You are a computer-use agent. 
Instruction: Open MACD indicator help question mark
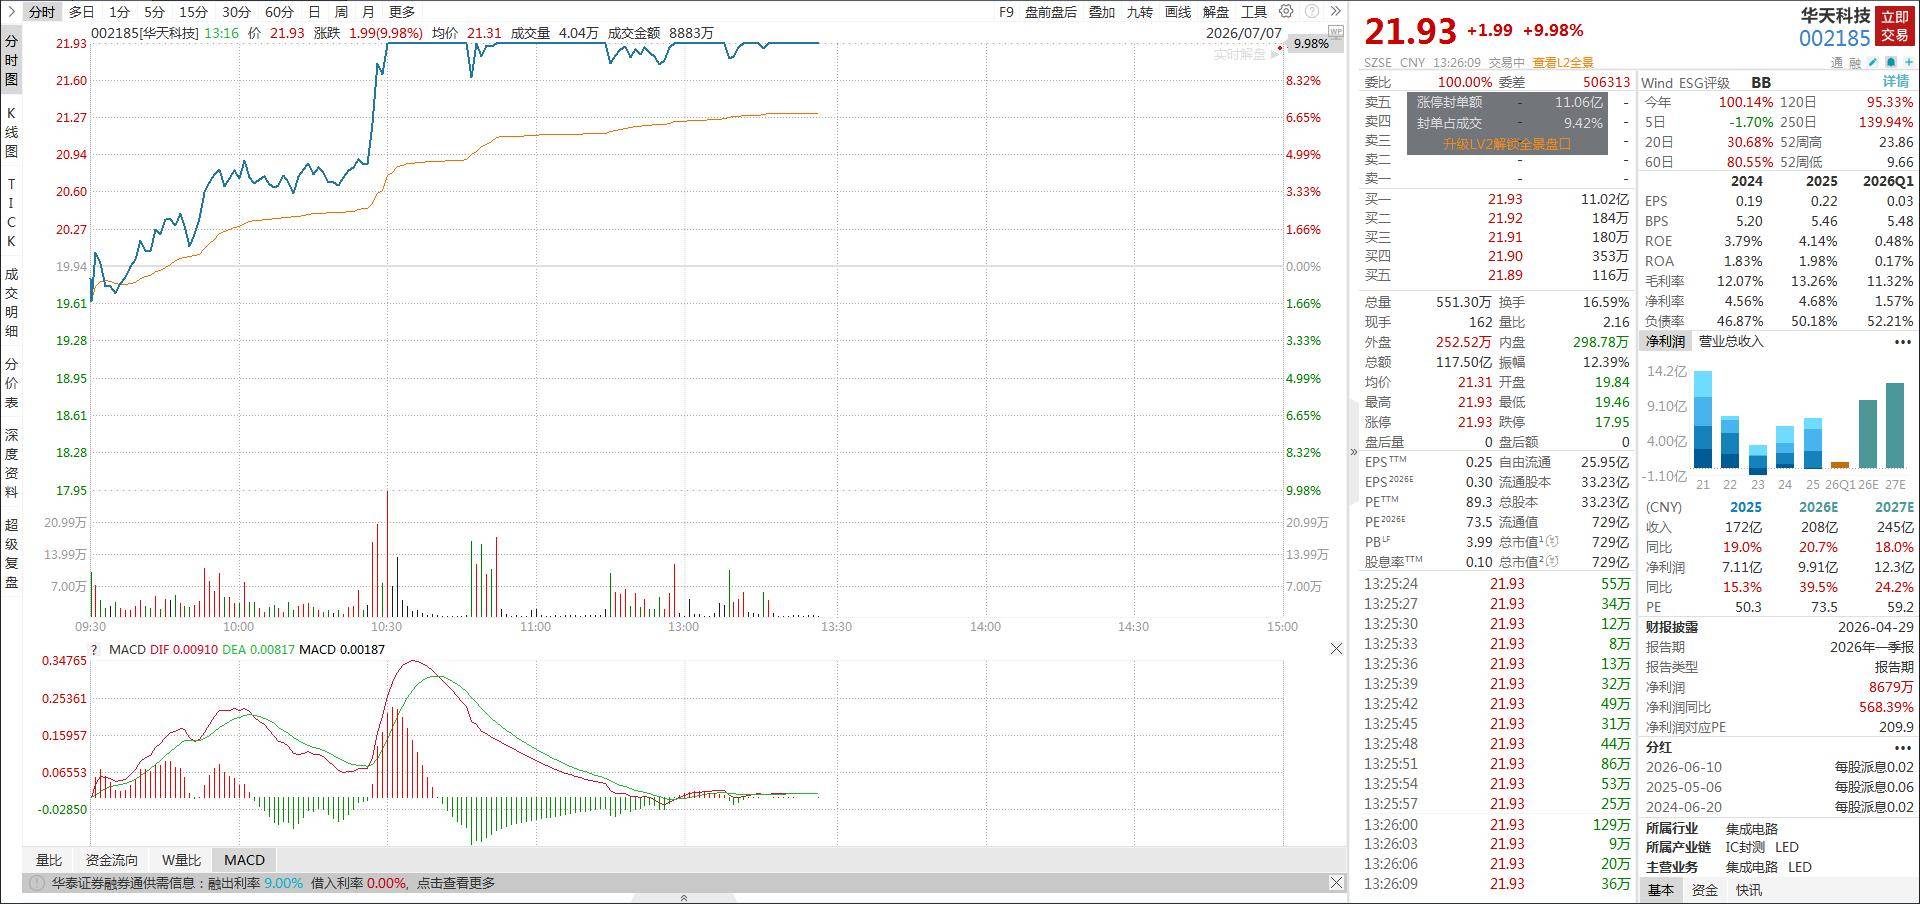point(94,650)
